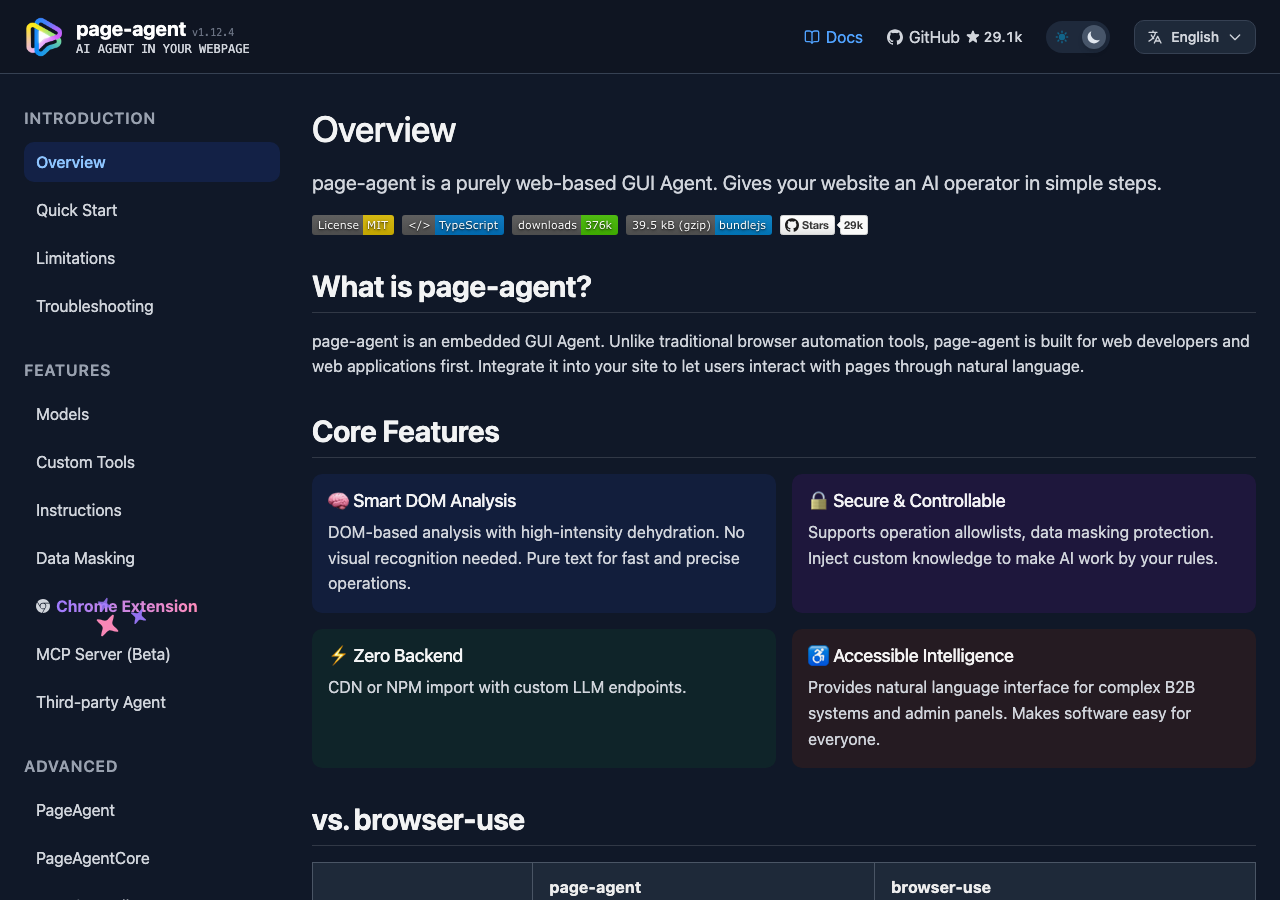Click the 'CDN or NPM import' description text
Screen dimensions: 1280x900
pos(507,687)
